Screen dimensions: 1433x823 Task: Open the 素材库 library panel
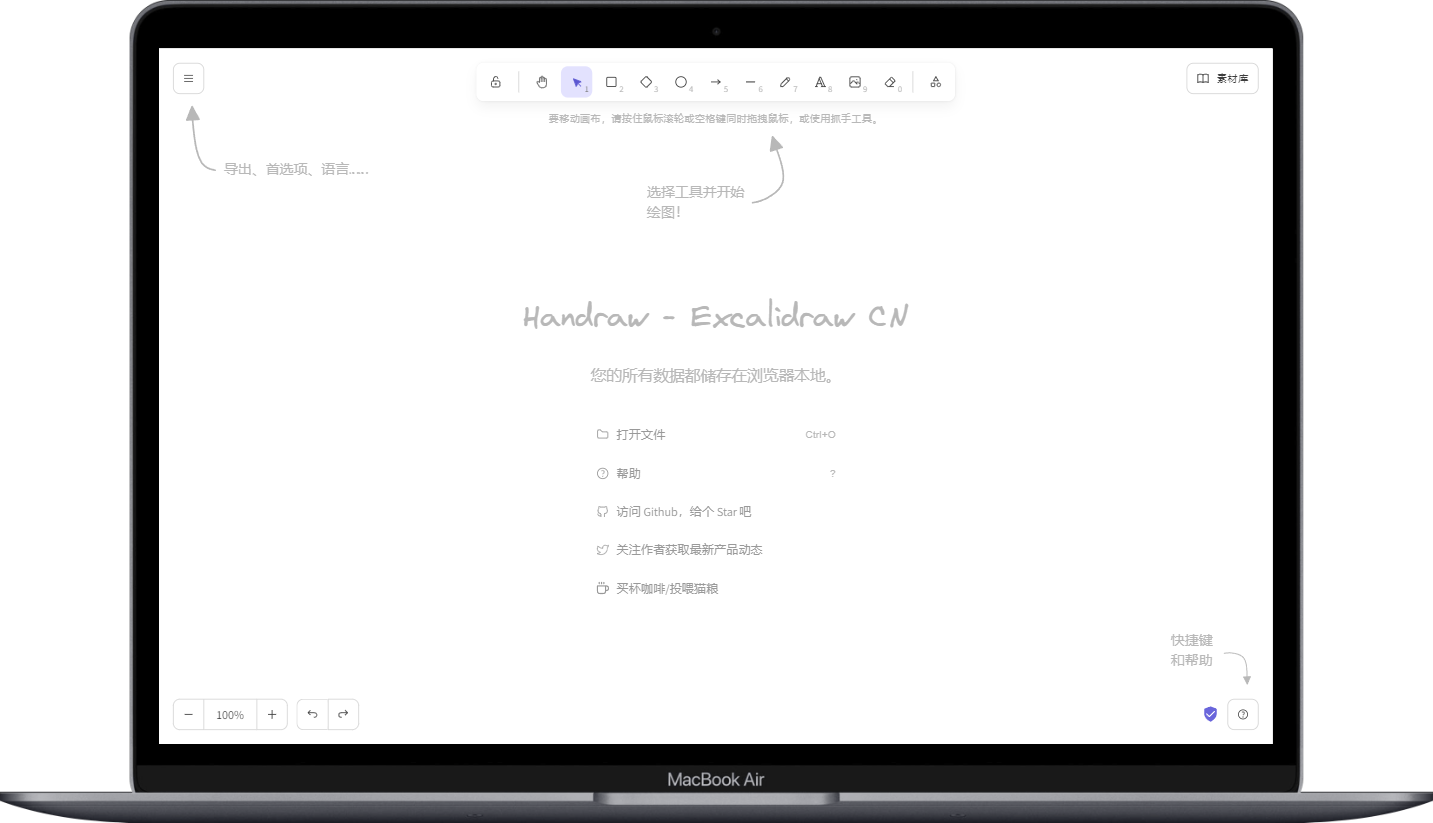tap(1222, 78)
